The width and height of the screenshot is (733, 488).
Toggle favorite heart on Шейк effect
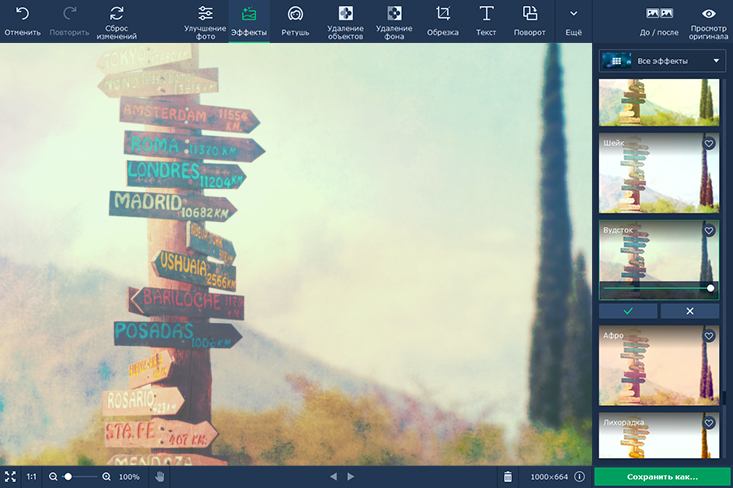point(709,144)
